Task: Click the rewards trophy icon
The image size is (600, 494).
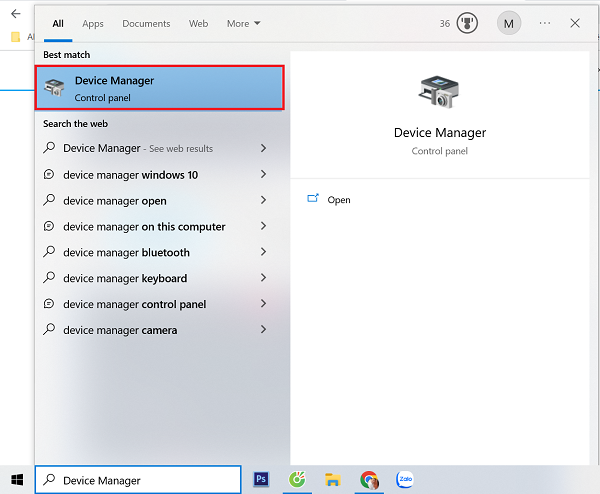Action: pyautogui.click(x=467, y=23)
